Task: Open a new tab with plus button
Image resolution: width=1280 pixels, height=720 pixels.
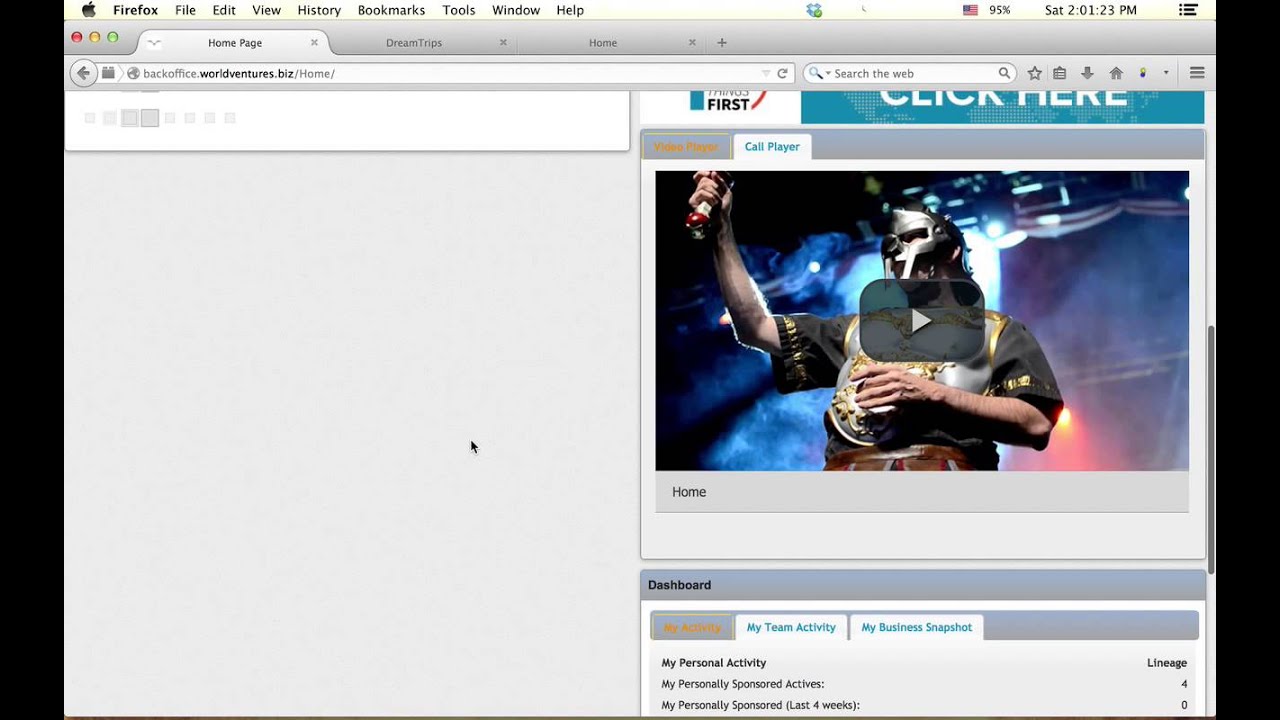Action: coord(722,43)
